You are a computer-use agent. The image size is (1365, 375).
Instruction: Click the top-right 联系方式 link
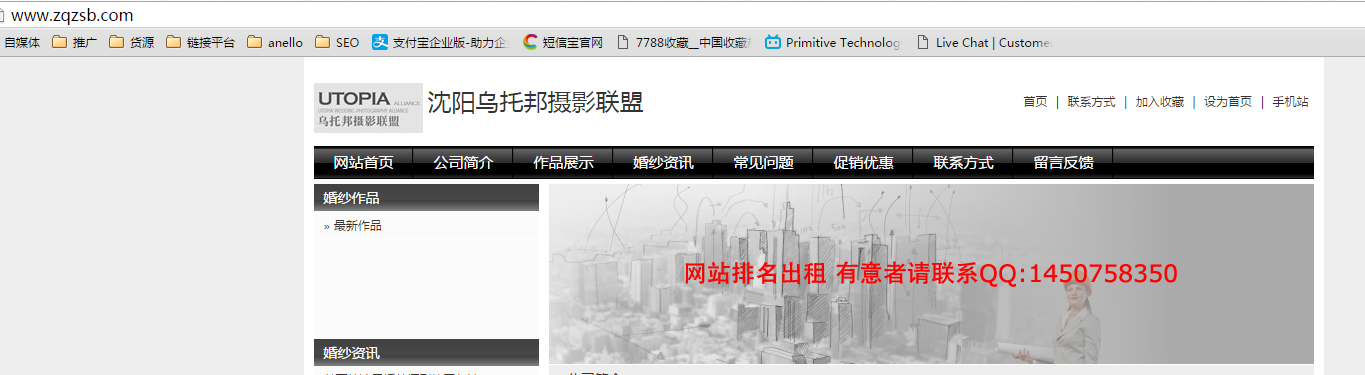[x=1091, y=102]
